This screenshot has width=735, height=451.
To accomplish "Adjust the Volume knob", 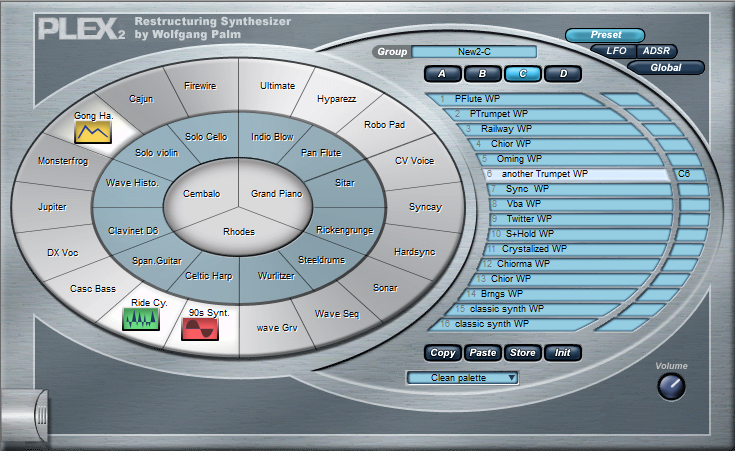I will coord(671,387).
